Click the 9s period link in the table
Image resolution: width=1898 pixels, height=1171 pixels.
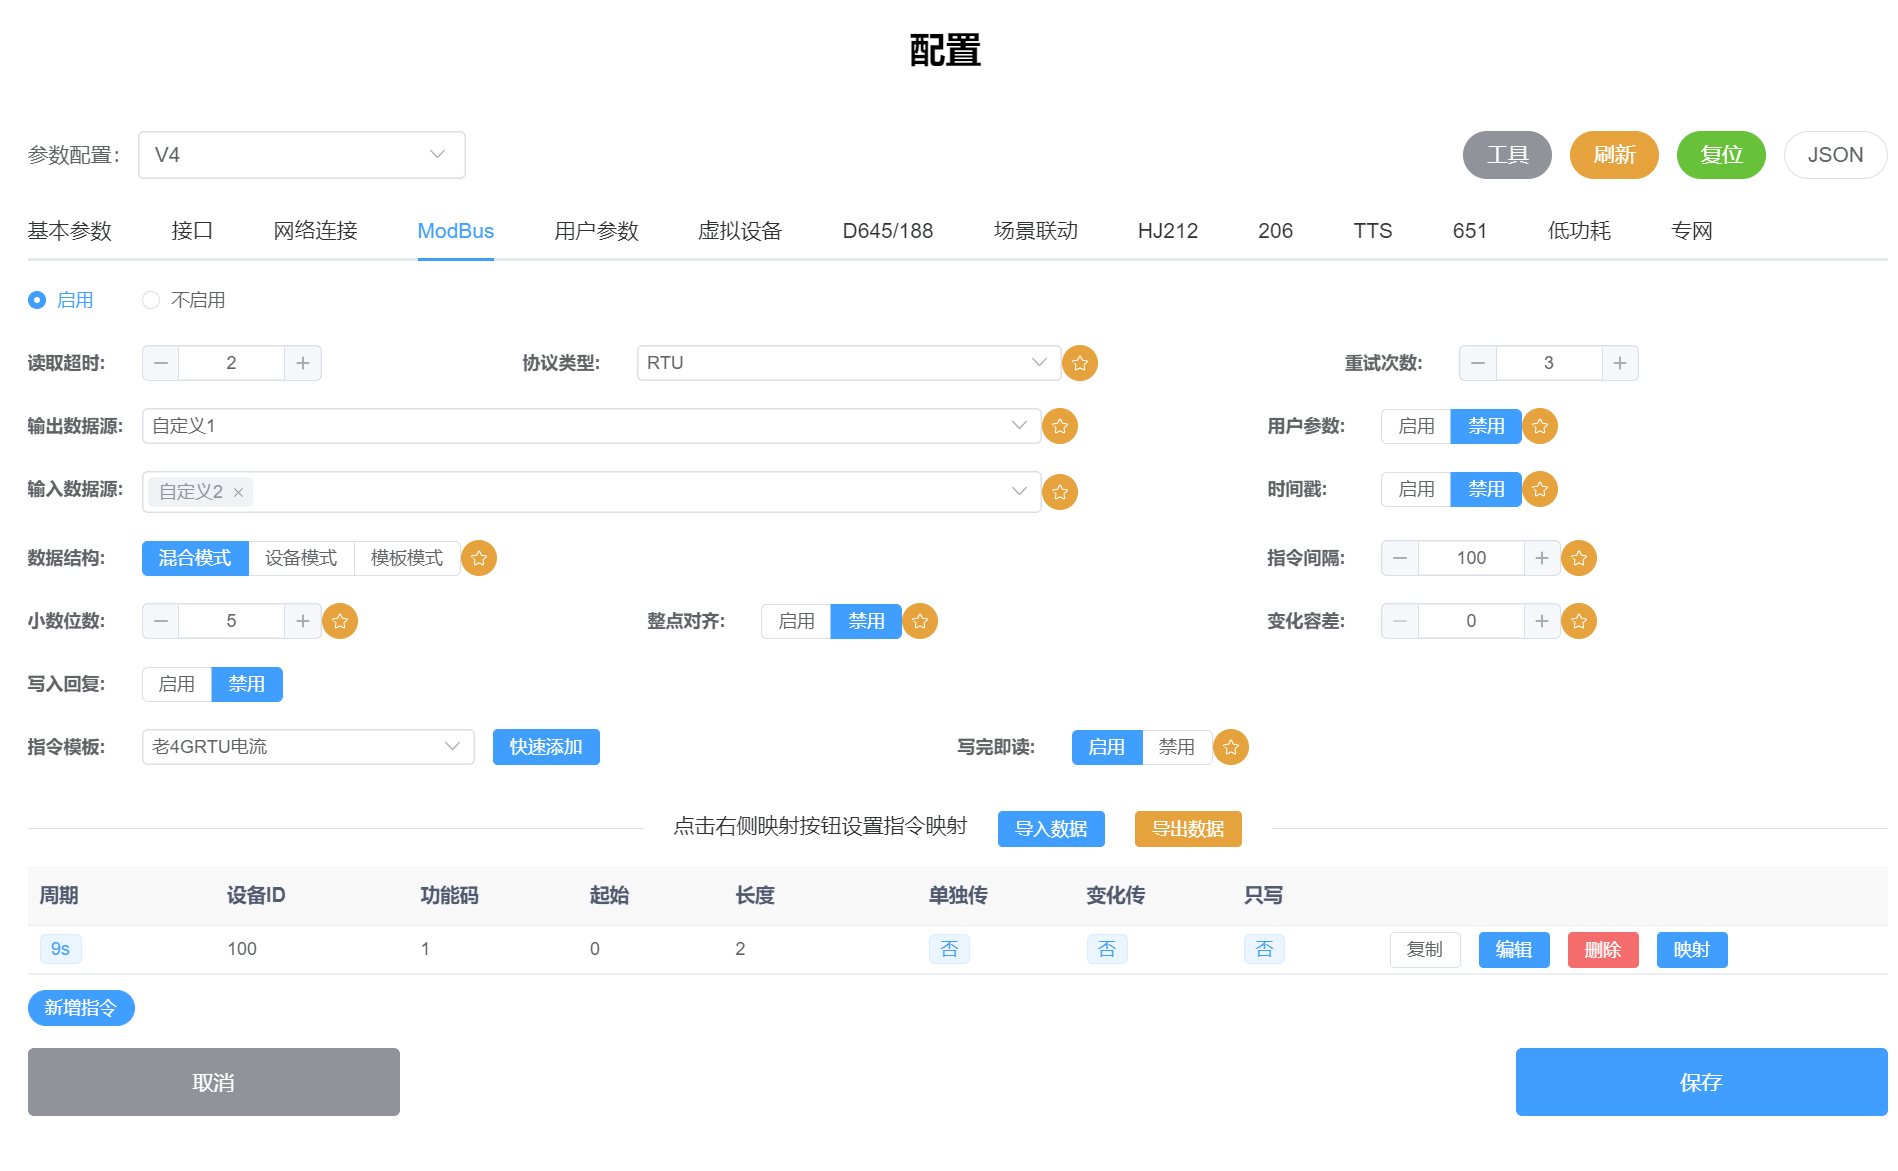click(x=60, y=949)
